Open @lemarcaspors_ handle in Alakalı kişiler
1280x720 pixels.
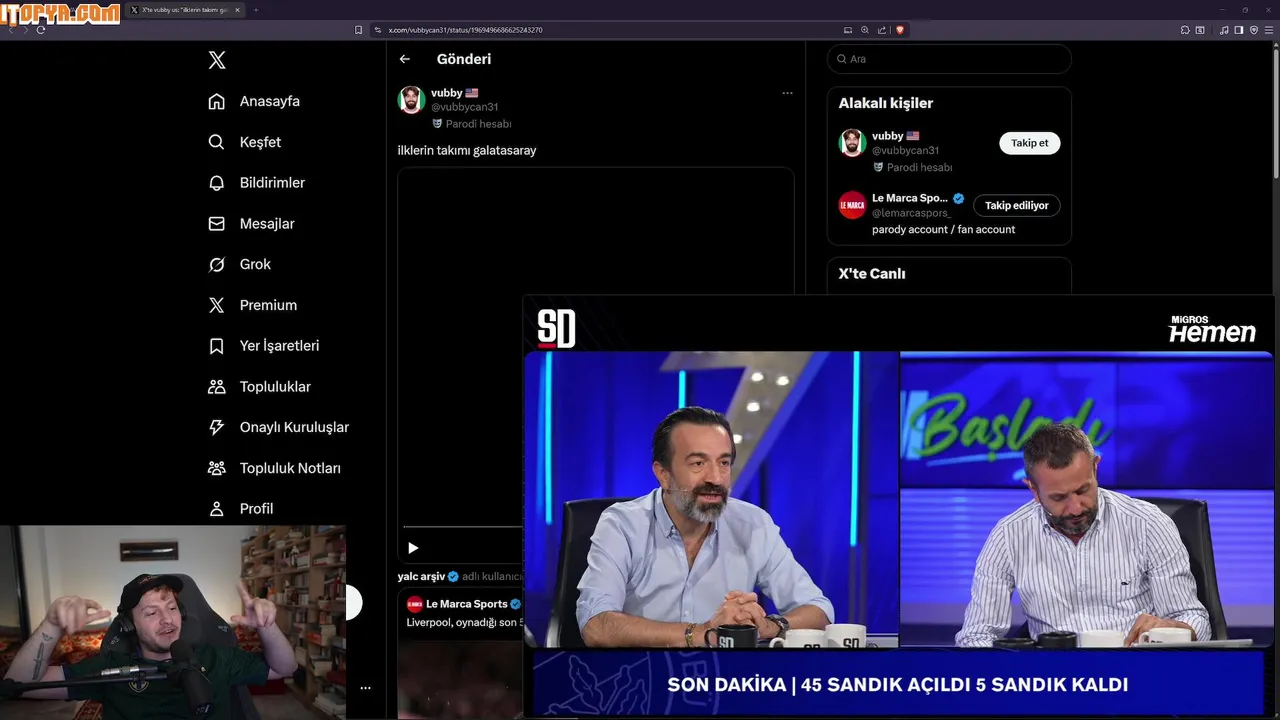(x=912, y=213)
